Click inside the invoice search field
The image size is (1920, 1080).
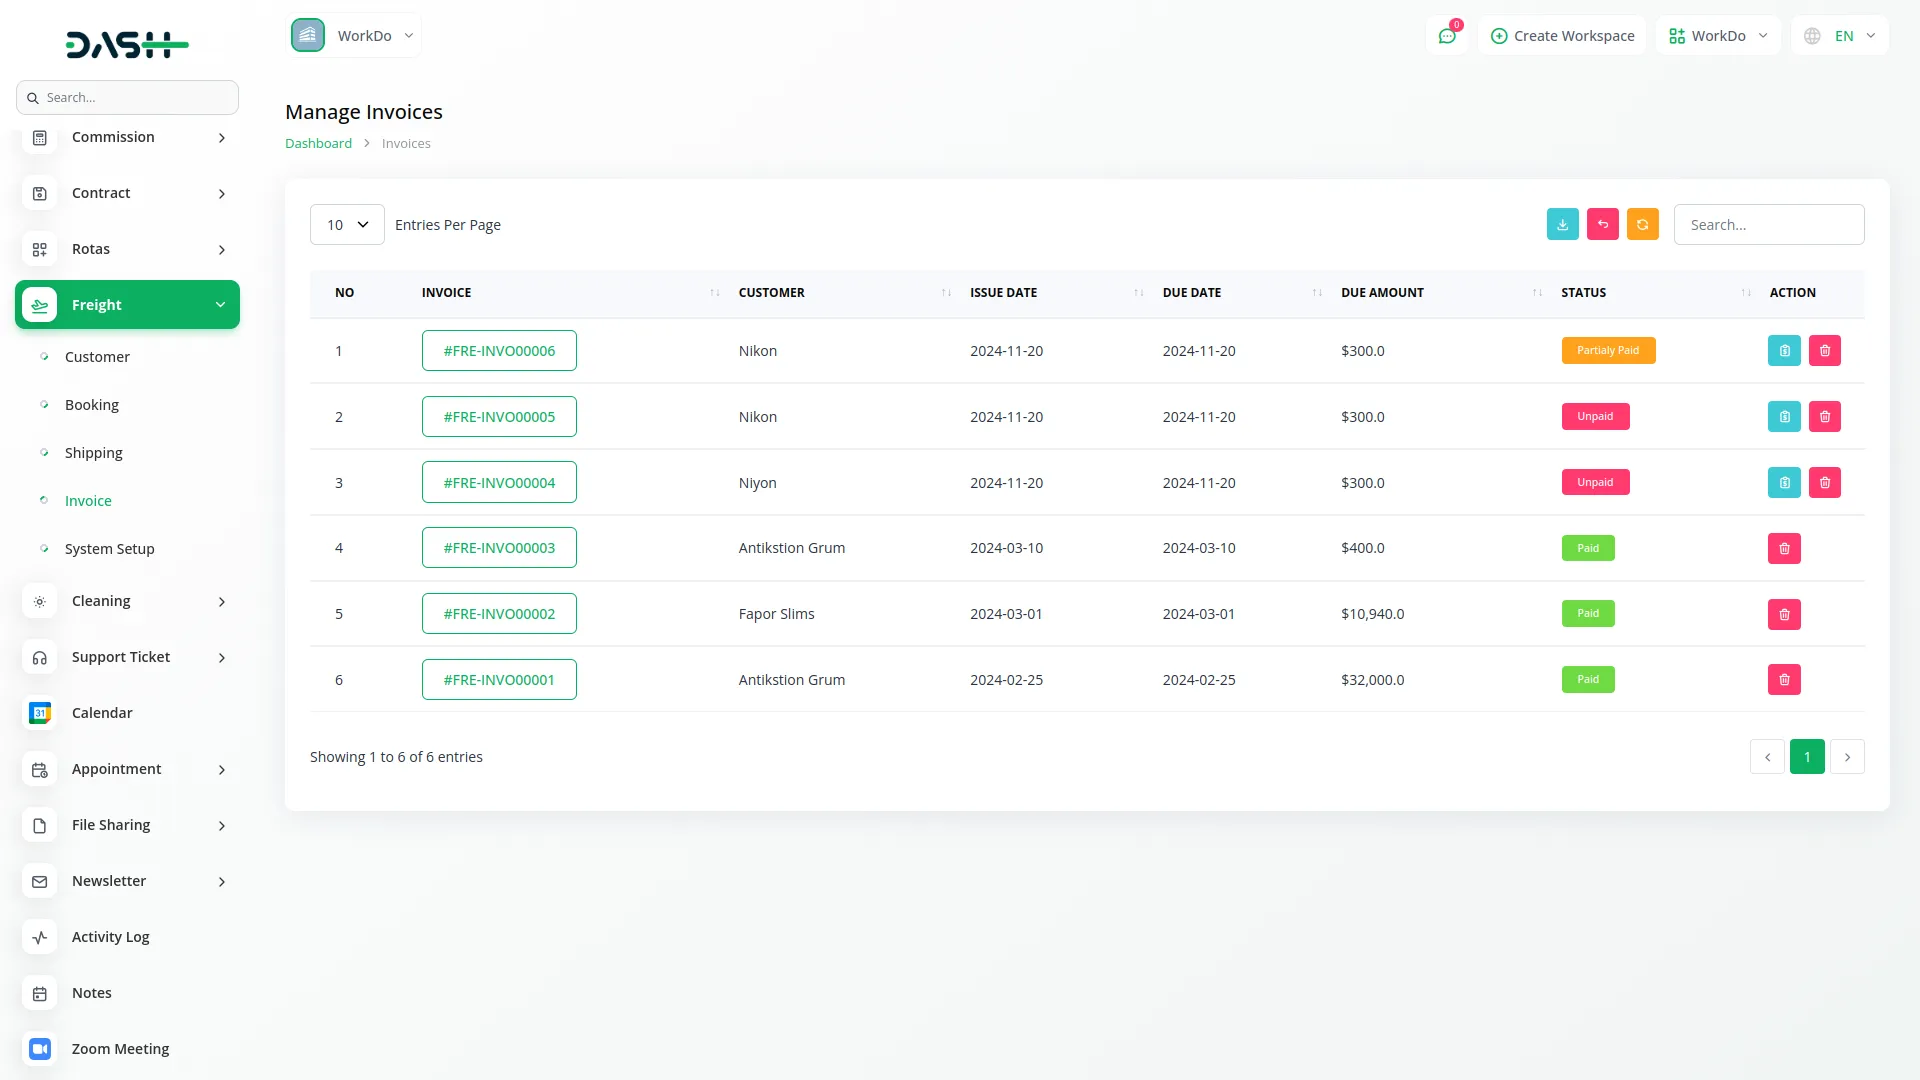point(1768,224)
